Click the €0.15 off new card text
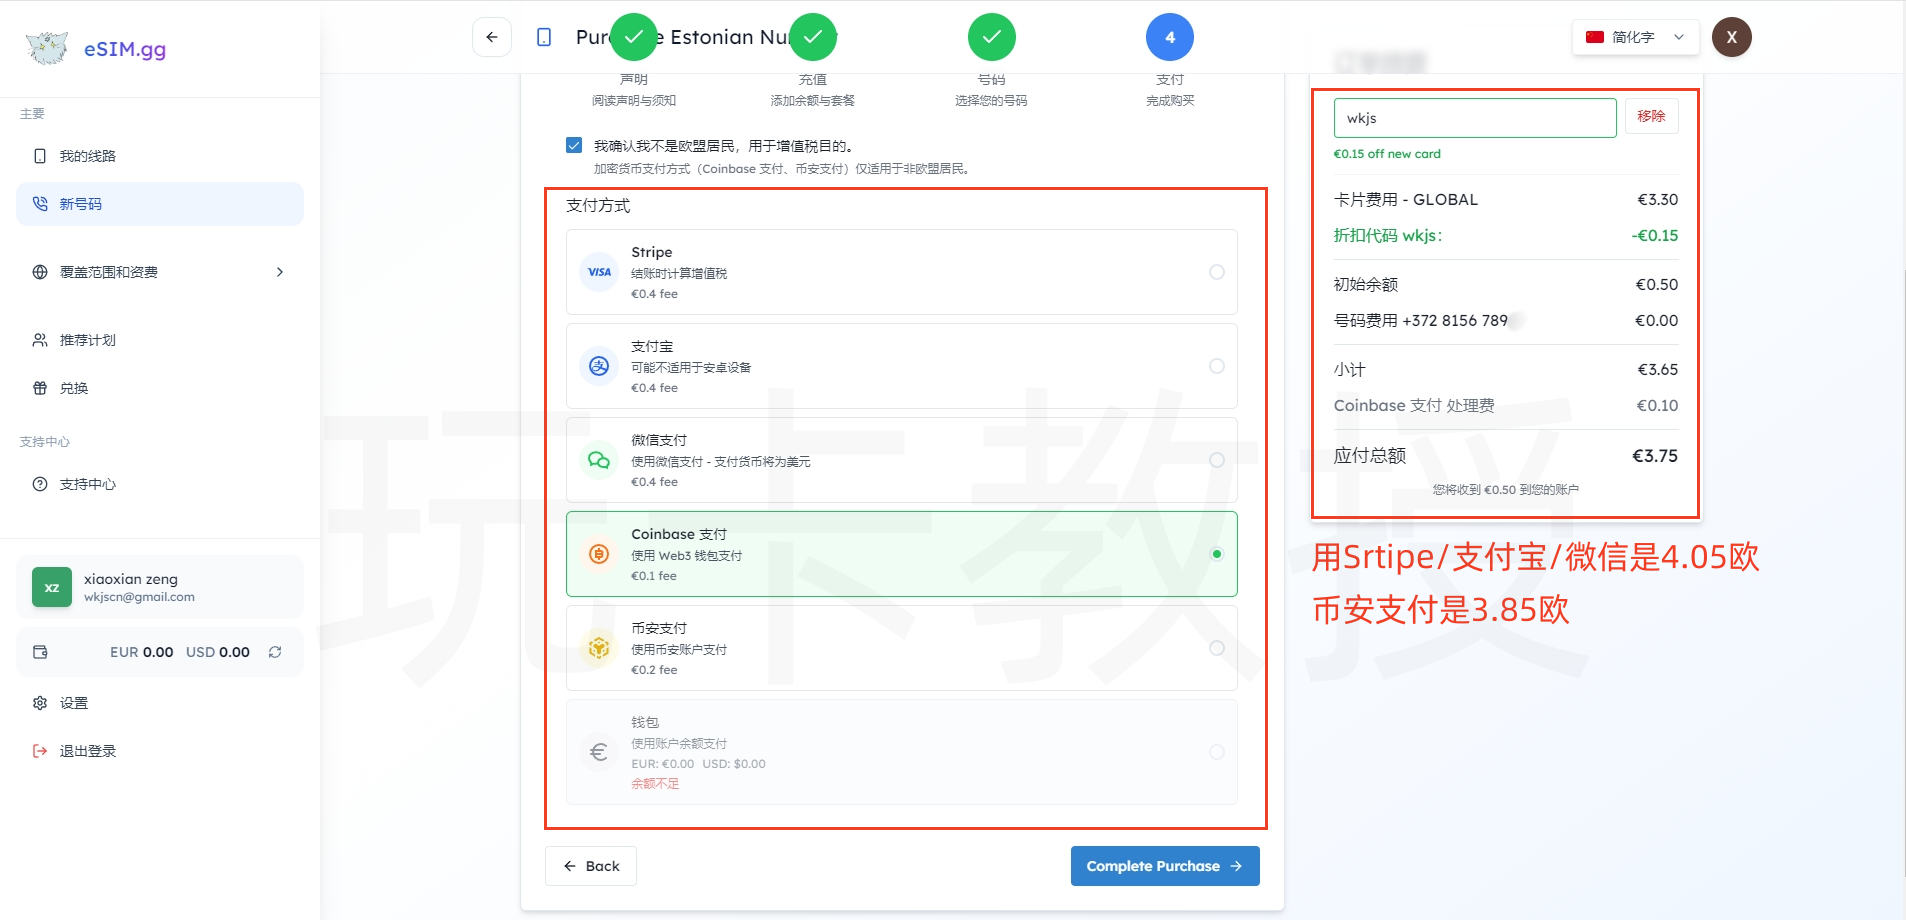1906x920 pixels. pyautogui.click(x=1387, y=154)
